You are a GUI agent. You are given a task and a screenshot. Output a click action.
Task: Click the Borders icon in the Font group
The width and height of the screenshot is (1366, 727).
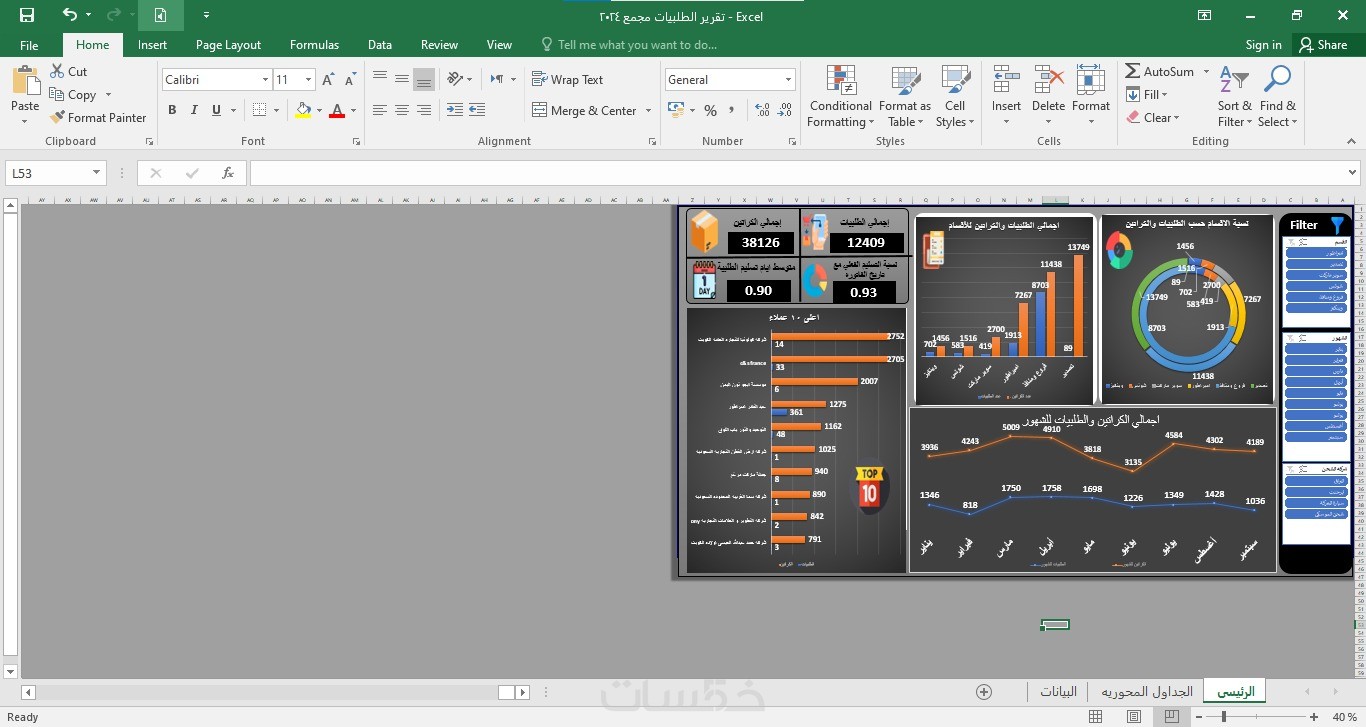point(260,110)
